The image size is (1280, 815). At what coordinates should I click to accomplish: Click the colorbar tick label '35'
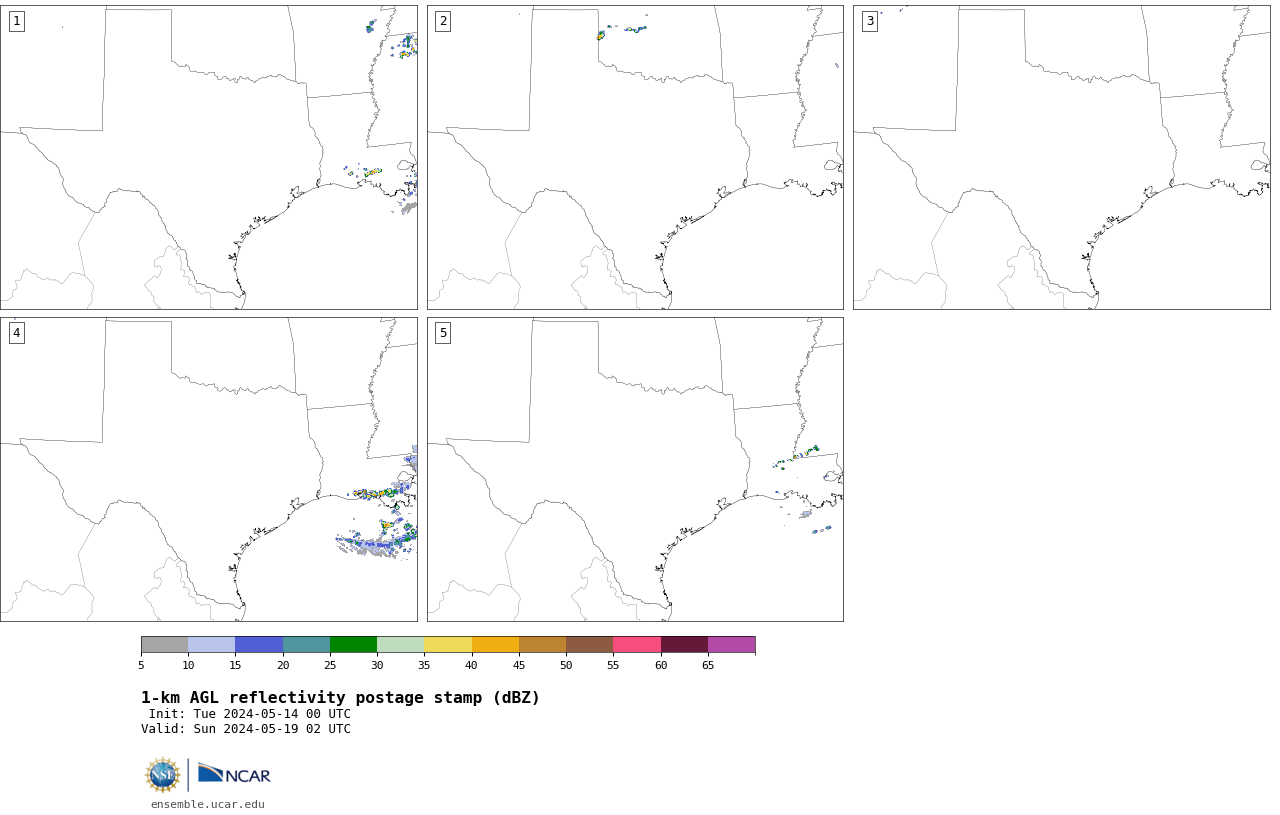424,665
